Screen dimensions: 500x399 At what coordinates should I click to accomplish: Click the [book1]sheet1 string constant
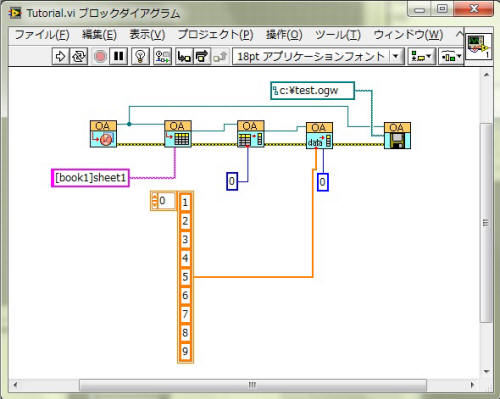pos(90,178)
